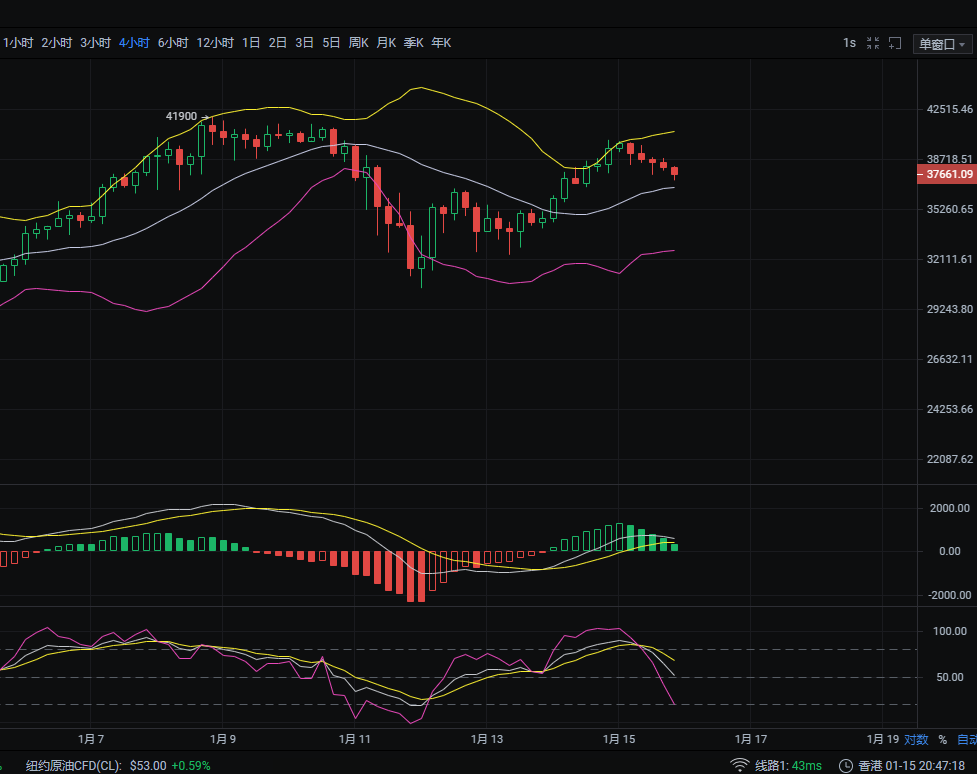The image size is (977, 774).
Task: Click the 1s refresh interval button
Action: [x=849, y=43]
